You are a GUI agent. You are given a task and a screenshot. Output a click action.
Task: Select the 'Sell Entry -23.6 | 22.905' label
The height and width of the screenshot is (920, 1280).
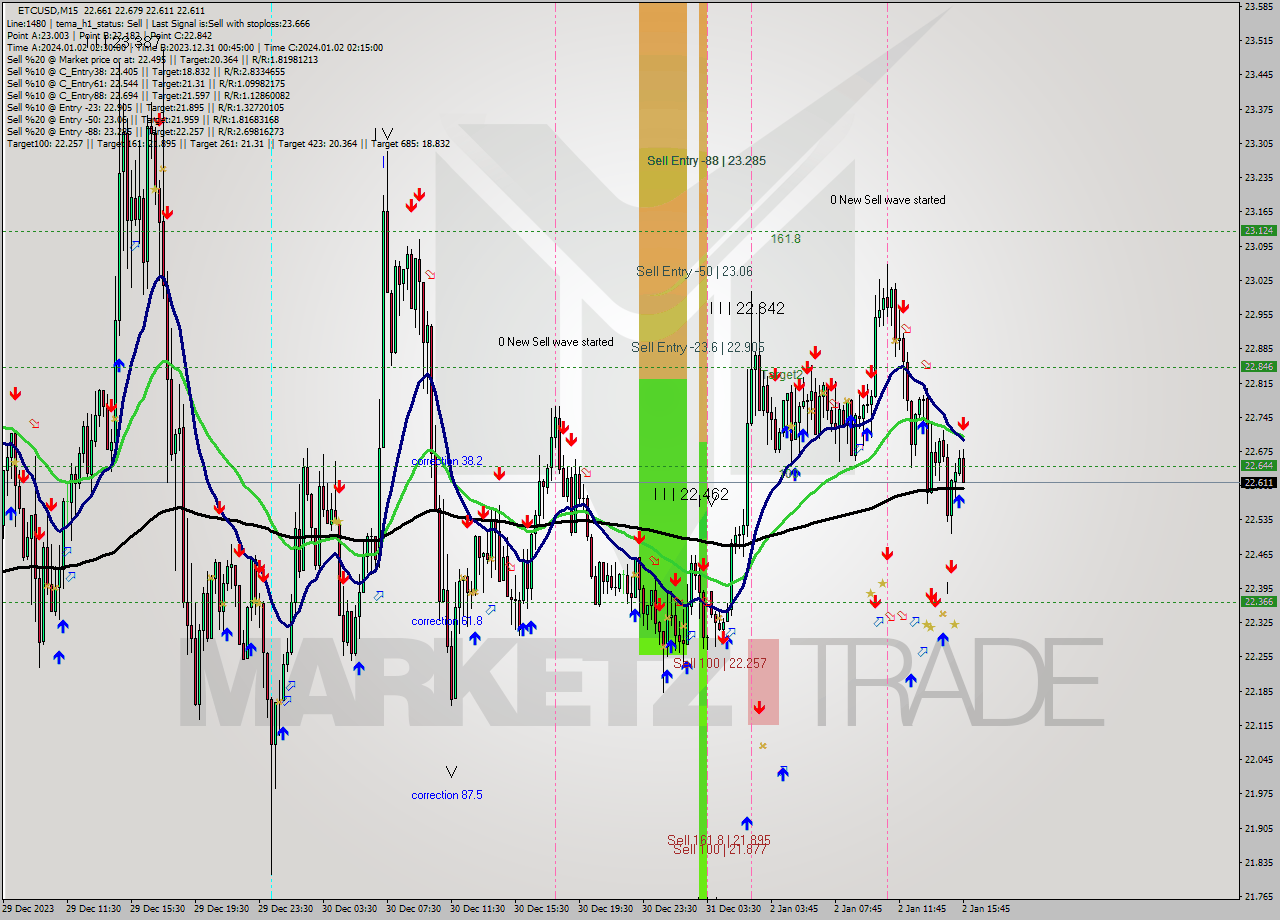[x=697, y=347]
